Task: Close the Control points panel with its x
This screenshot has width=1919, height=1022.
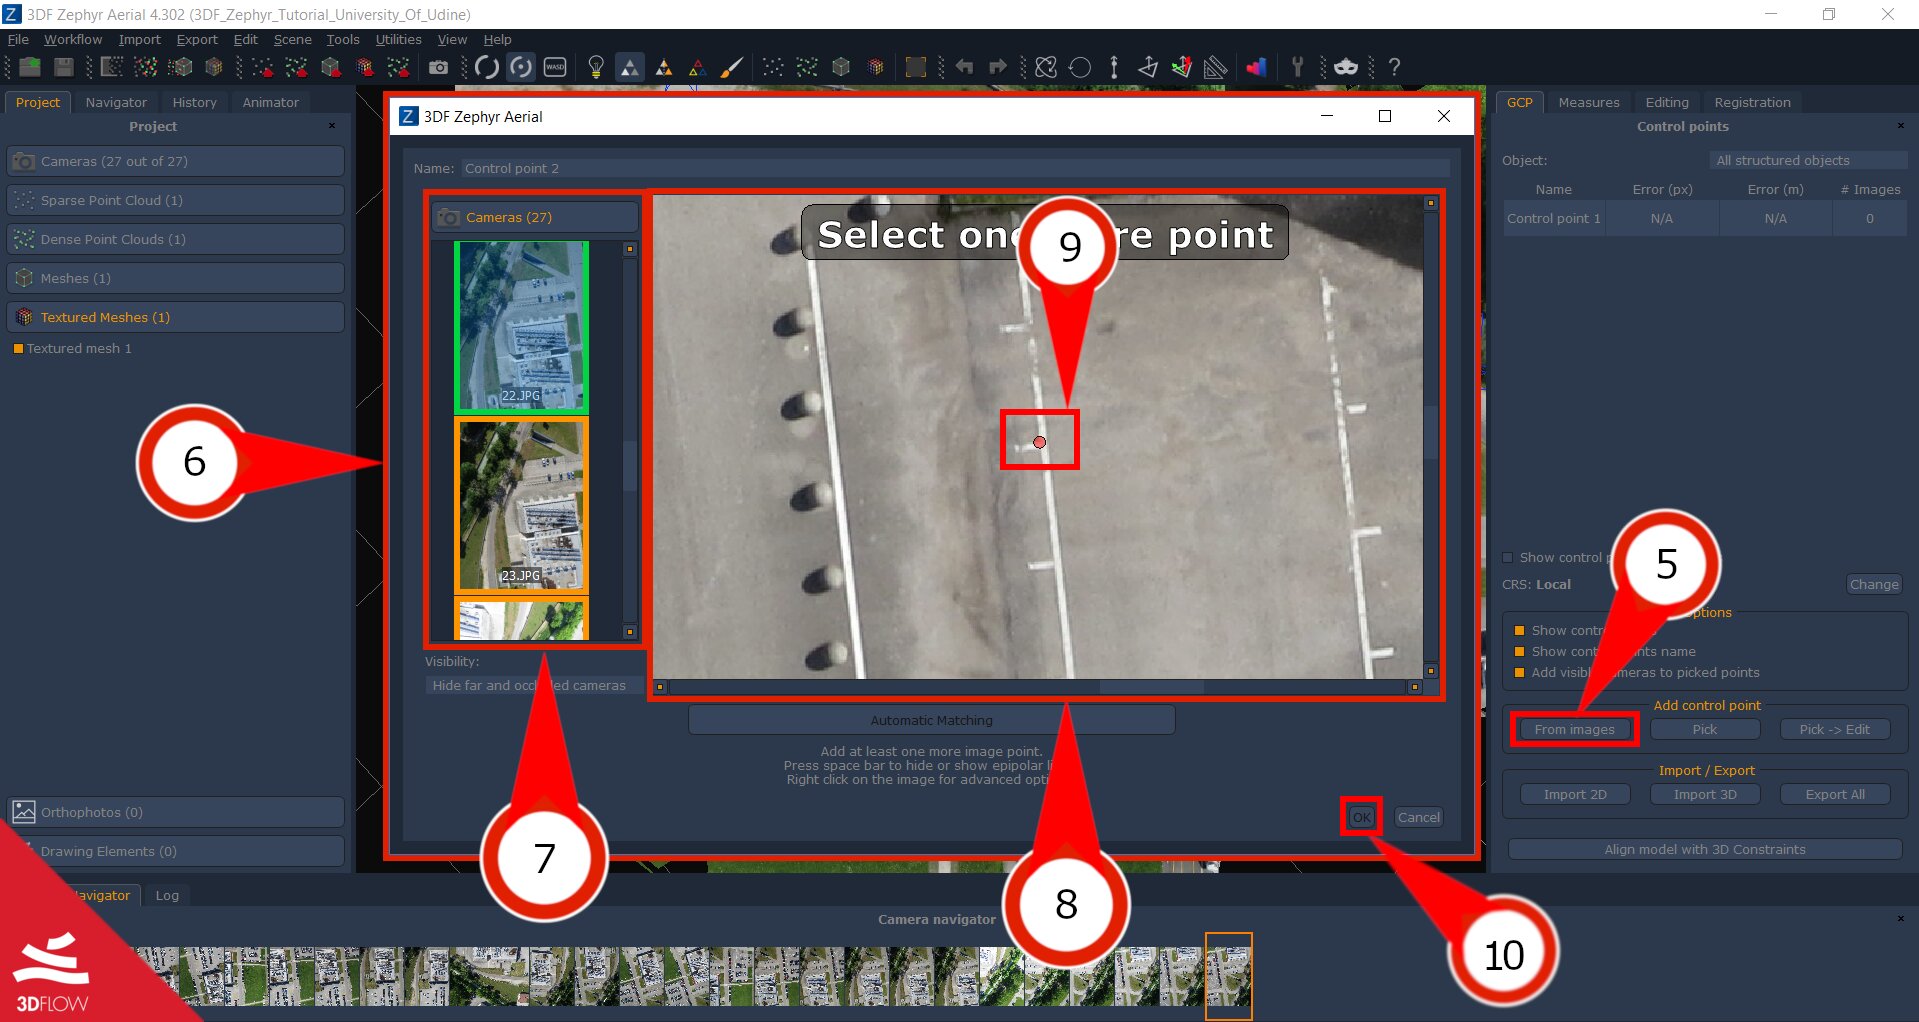Action: coord(1900,126)
